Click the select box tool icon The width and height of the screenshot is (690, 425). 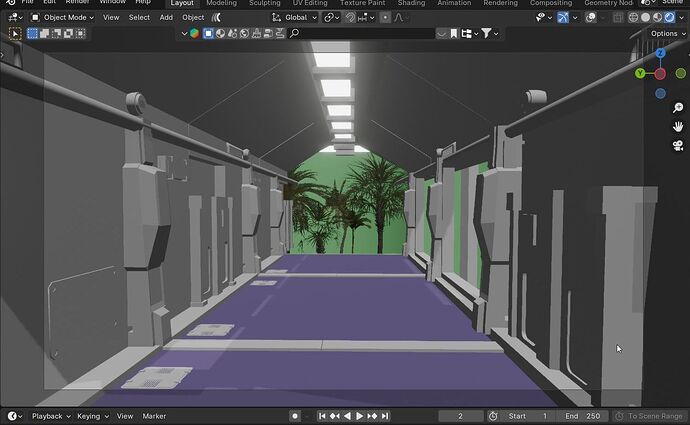(15, 34)
